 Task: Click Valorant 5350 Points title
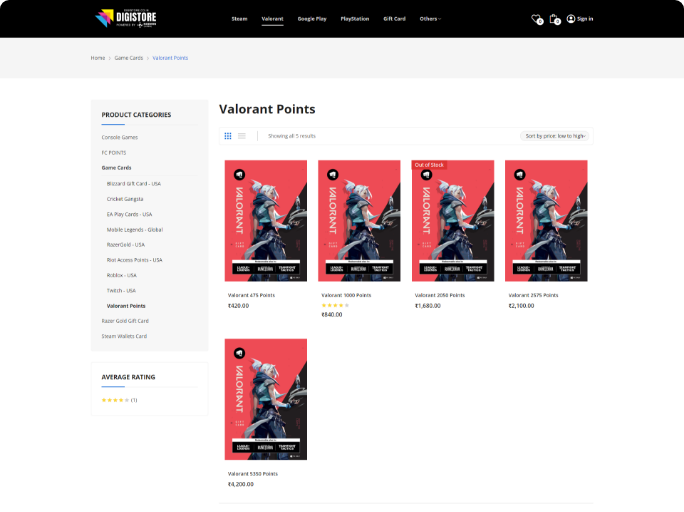coord(253,474)
